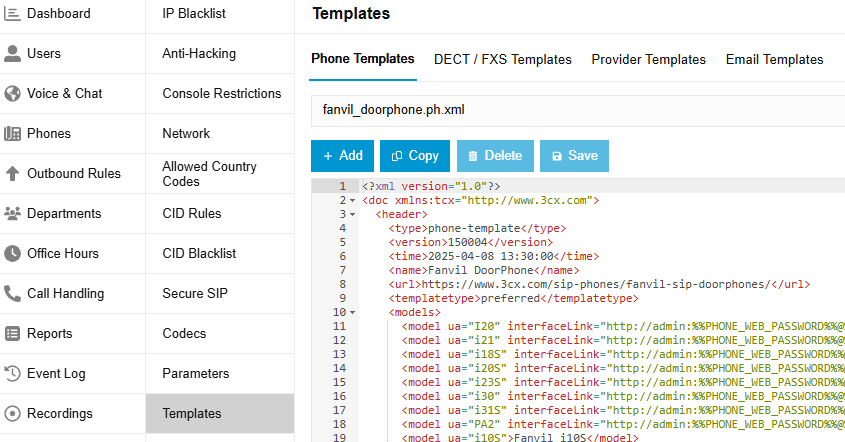Collapse the doc element on line 2

(x=352, y=201)
